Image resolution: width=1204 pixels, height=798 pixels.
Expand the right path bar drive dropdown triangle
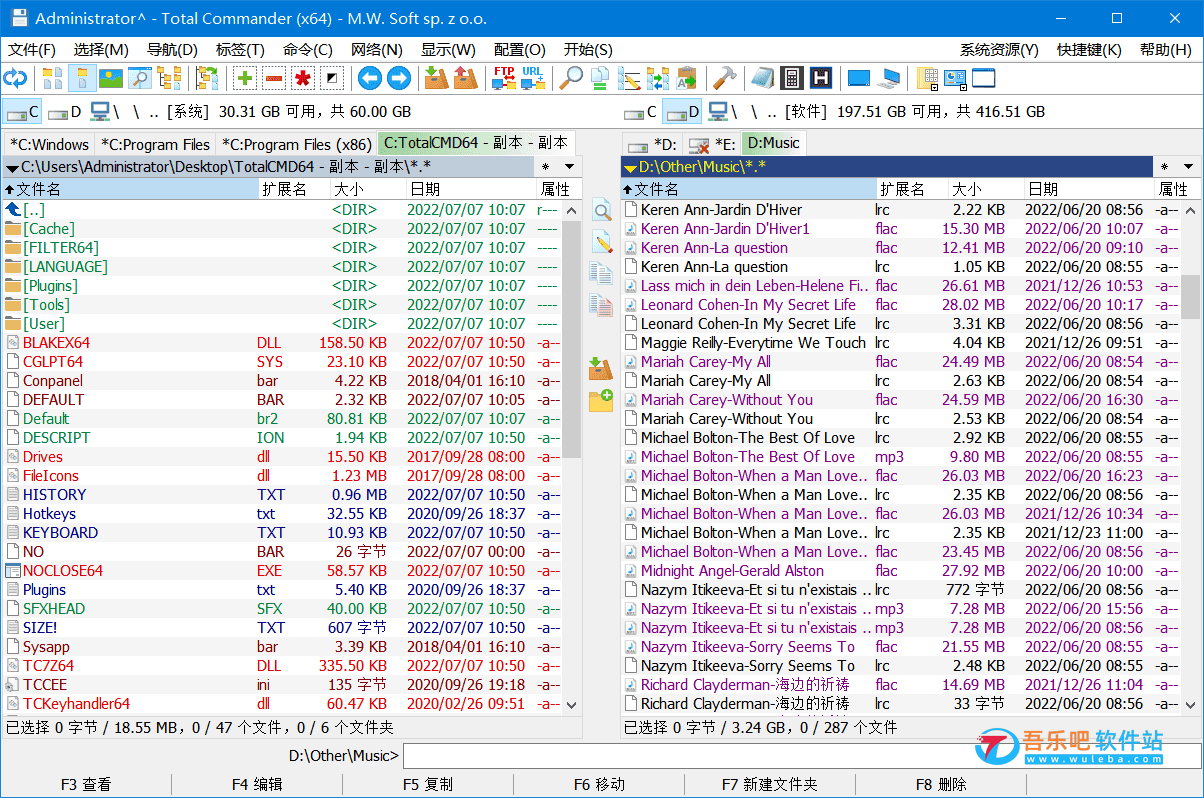630,168
